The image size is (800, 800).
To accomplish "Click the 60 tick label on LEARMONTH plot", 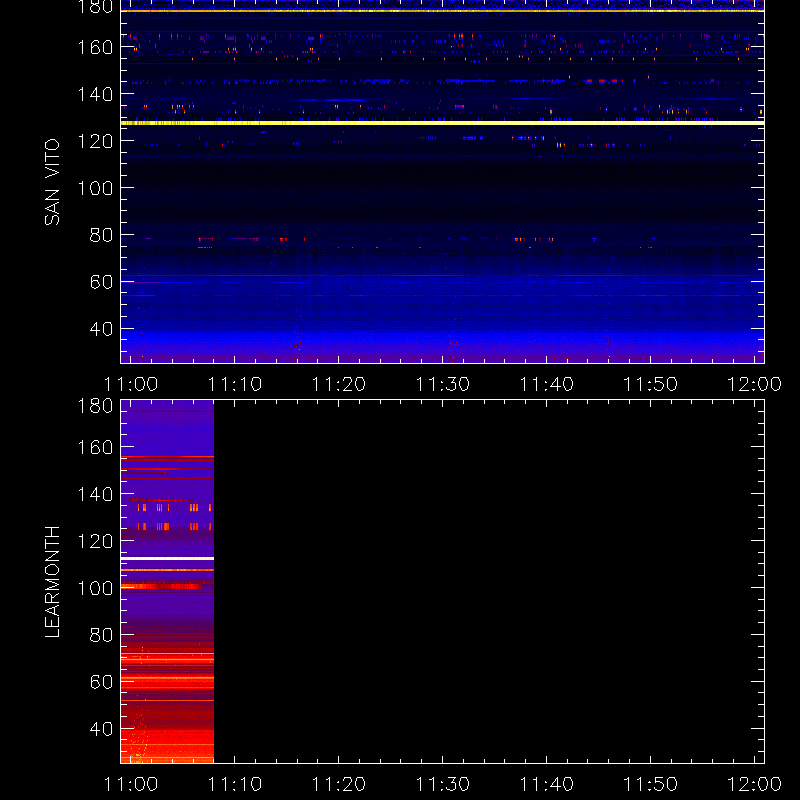I will pos(101,682).
